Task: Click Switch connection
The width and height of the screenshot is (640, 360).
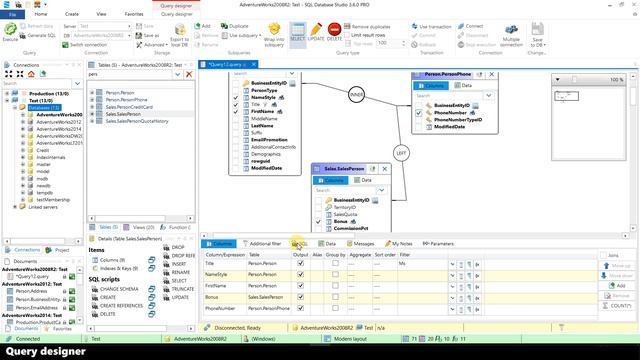Action: (x=84, y=45)
